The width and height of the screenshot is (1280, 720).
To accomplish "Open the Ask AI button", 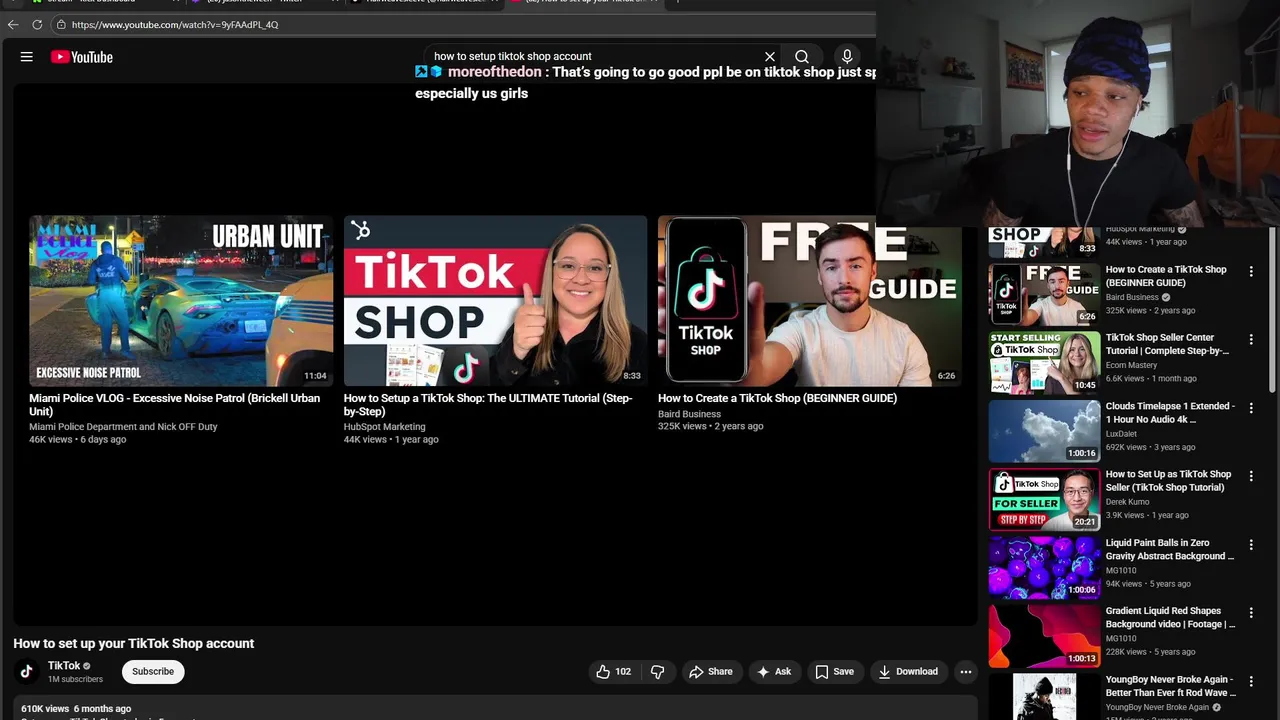I will [774, 672].
